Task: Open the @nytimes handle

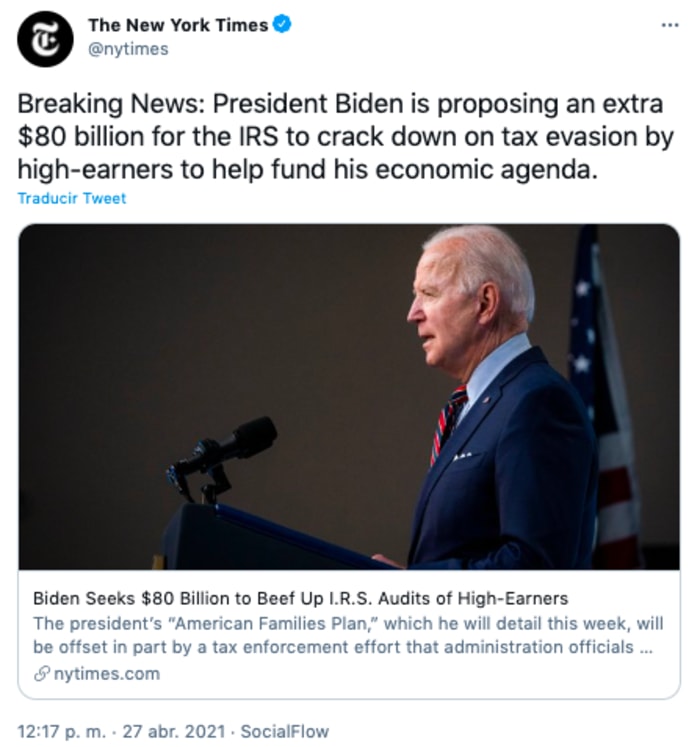Action: point(128,49)
